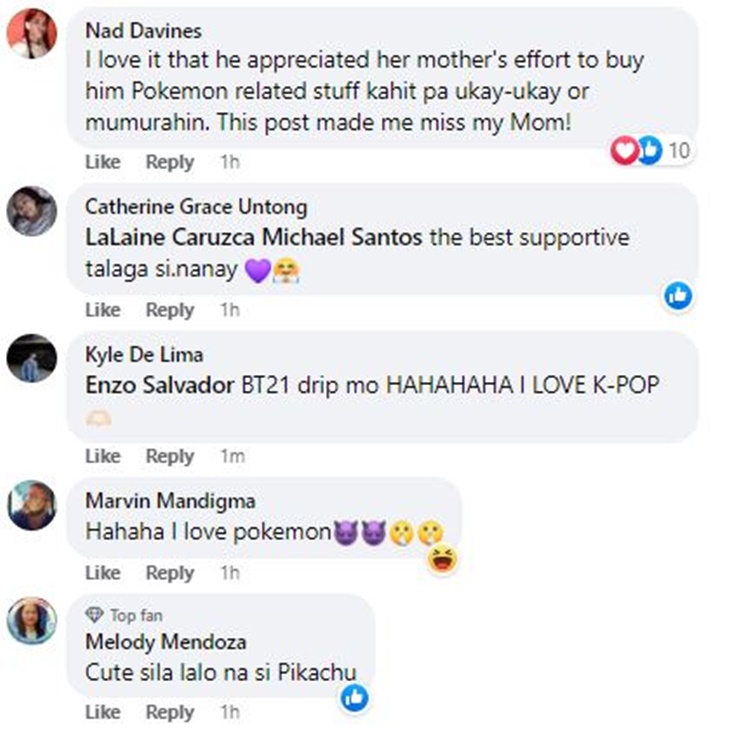
Task: Reply to Nad Davines' comment
Action: click(169, 162)
